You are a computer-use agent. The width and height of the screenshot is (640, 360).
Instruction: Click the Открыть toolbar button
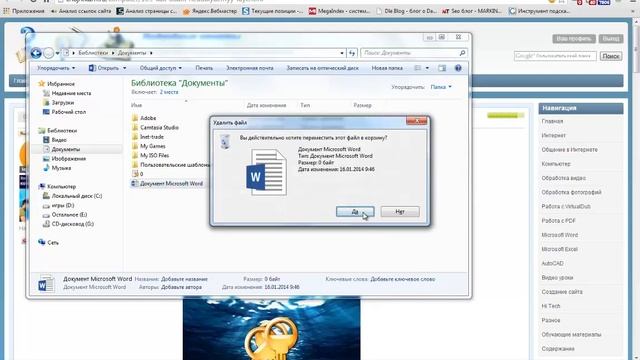[x=104, y=68]
